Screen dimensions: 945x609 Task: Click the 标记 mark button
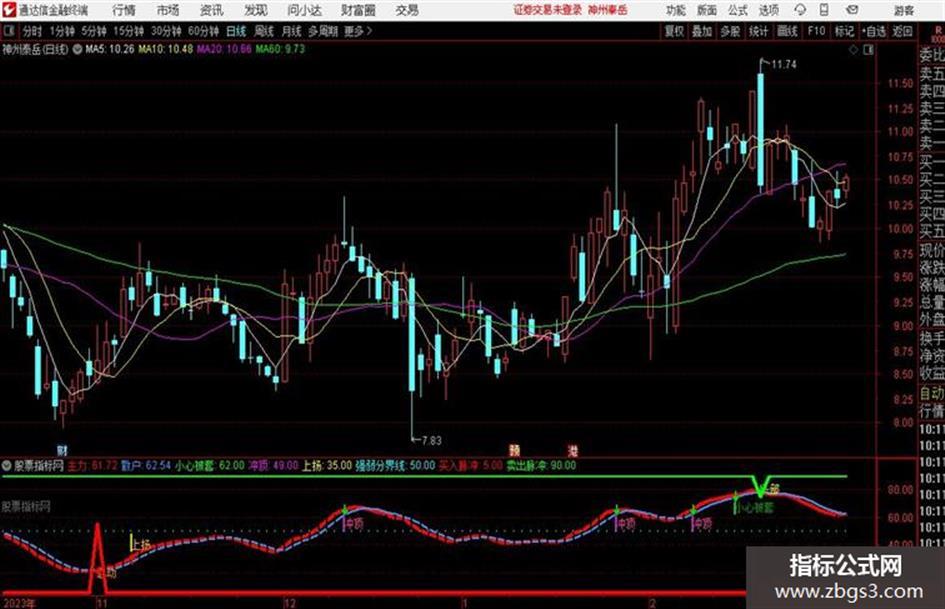(x=844, y=31)
